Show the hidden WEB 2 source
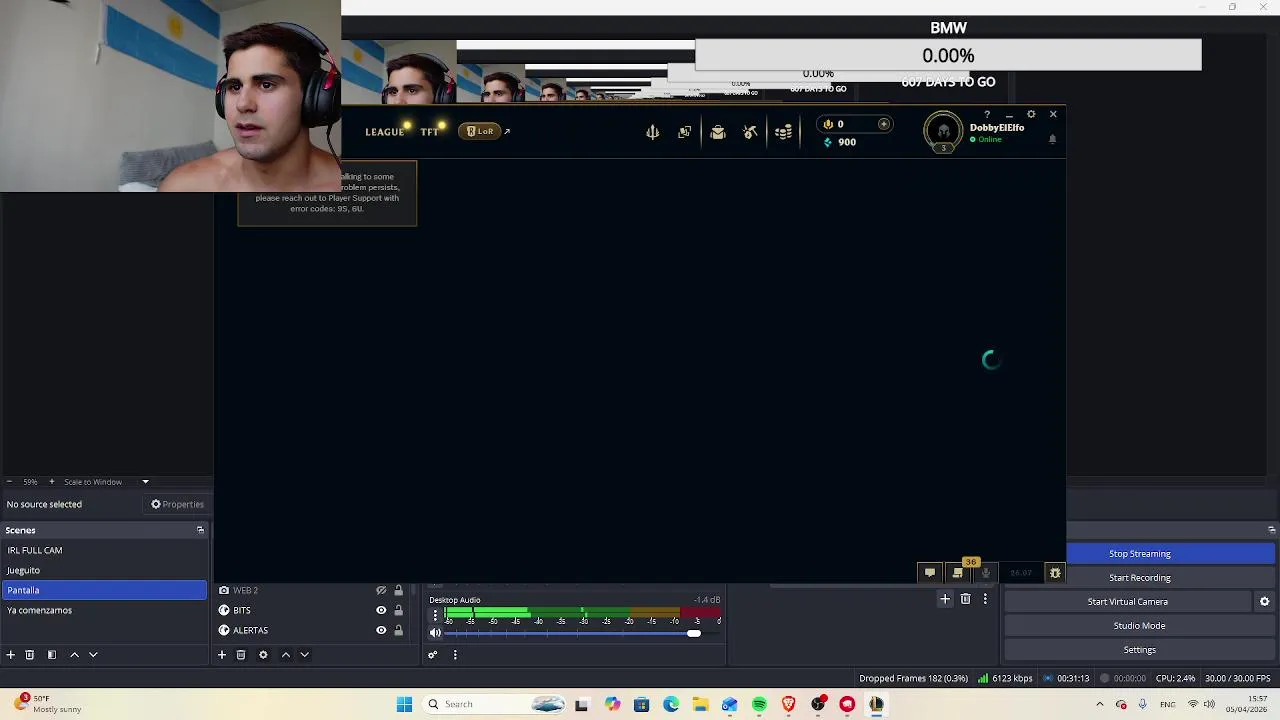Viewport: 1280px width, 720px height. 381,590
